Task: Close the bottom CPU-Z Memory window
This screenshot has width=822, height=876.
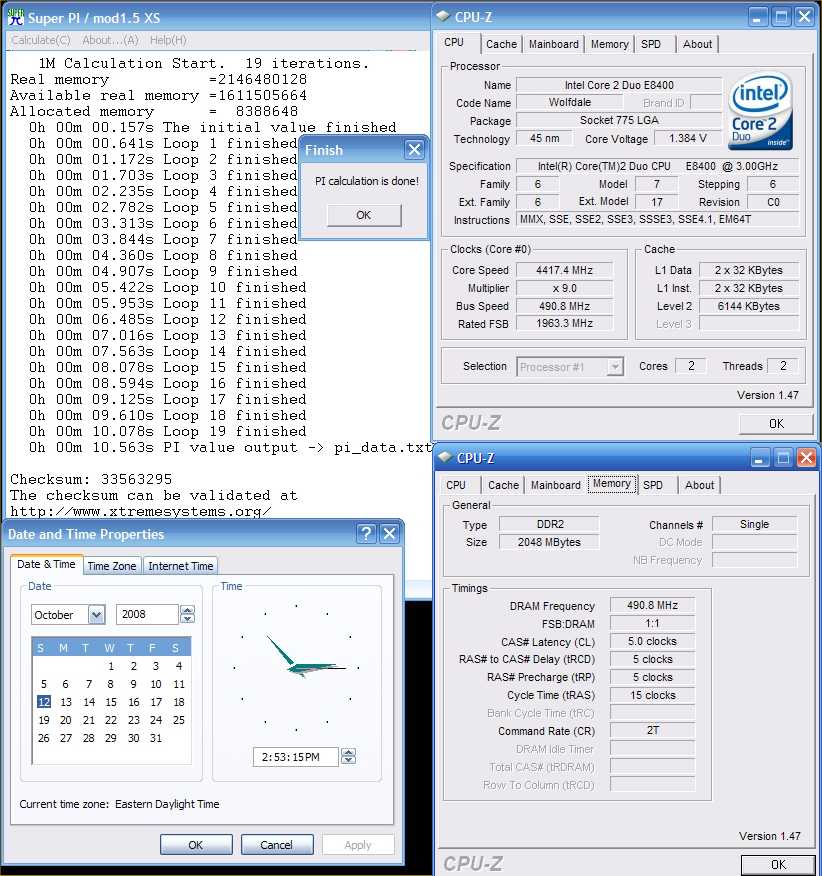Action: pos(806,458)
